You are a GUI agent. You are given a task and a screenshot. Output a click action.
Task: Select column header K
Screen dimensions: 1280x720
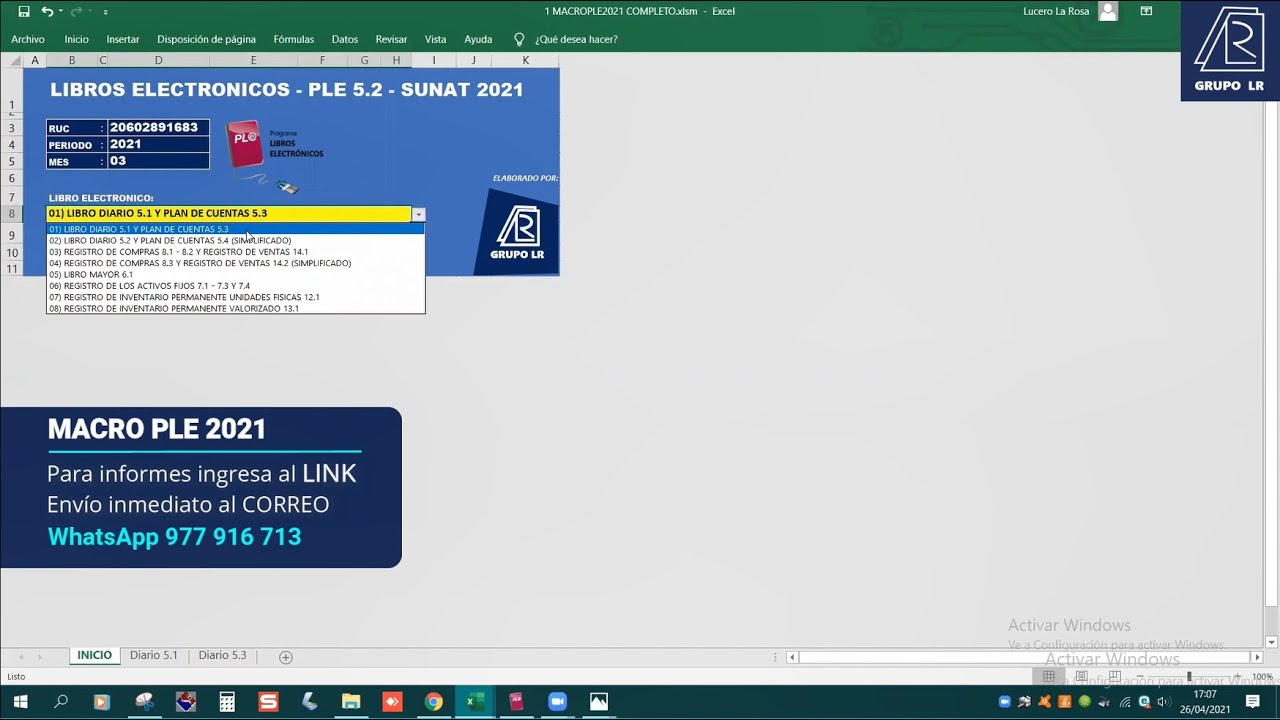point(525,60)
